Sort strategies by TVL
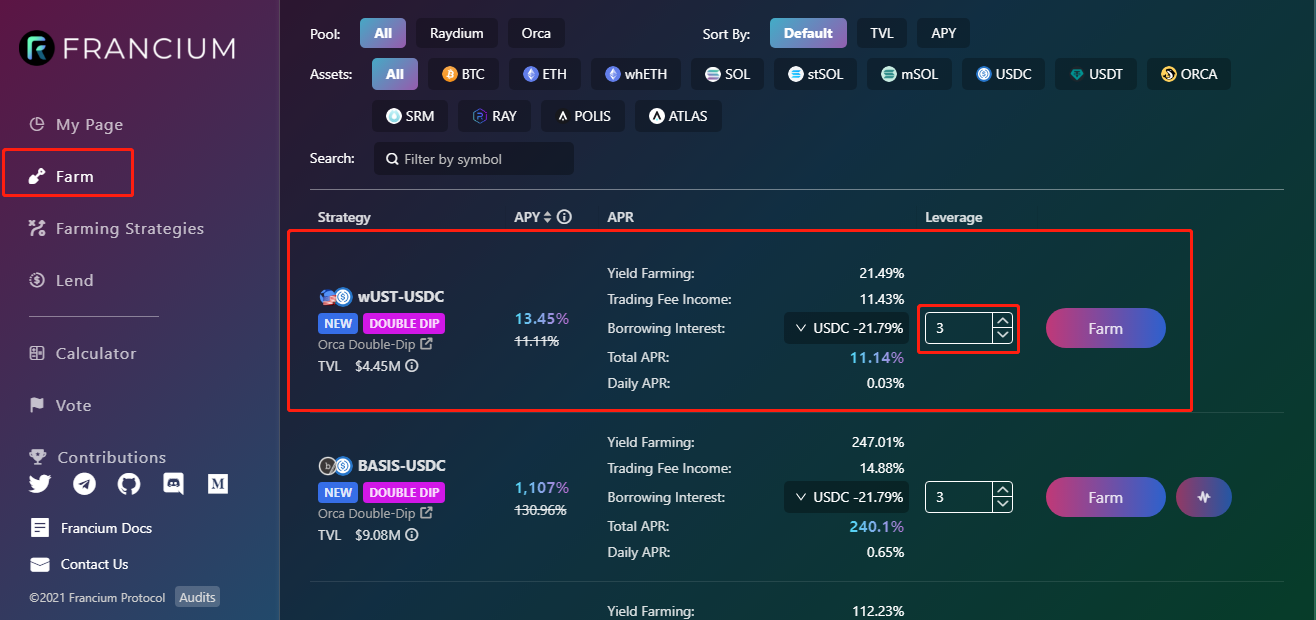This screenshot has height=620, width=1316. [882, 33]
